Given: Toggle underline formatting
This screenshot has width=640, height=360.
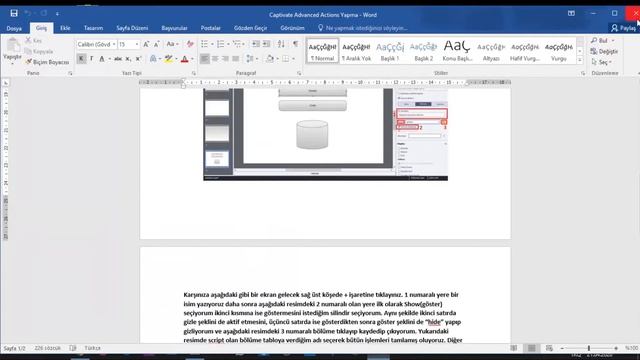Looking at the screenshot, I should [x=102, y=59].
